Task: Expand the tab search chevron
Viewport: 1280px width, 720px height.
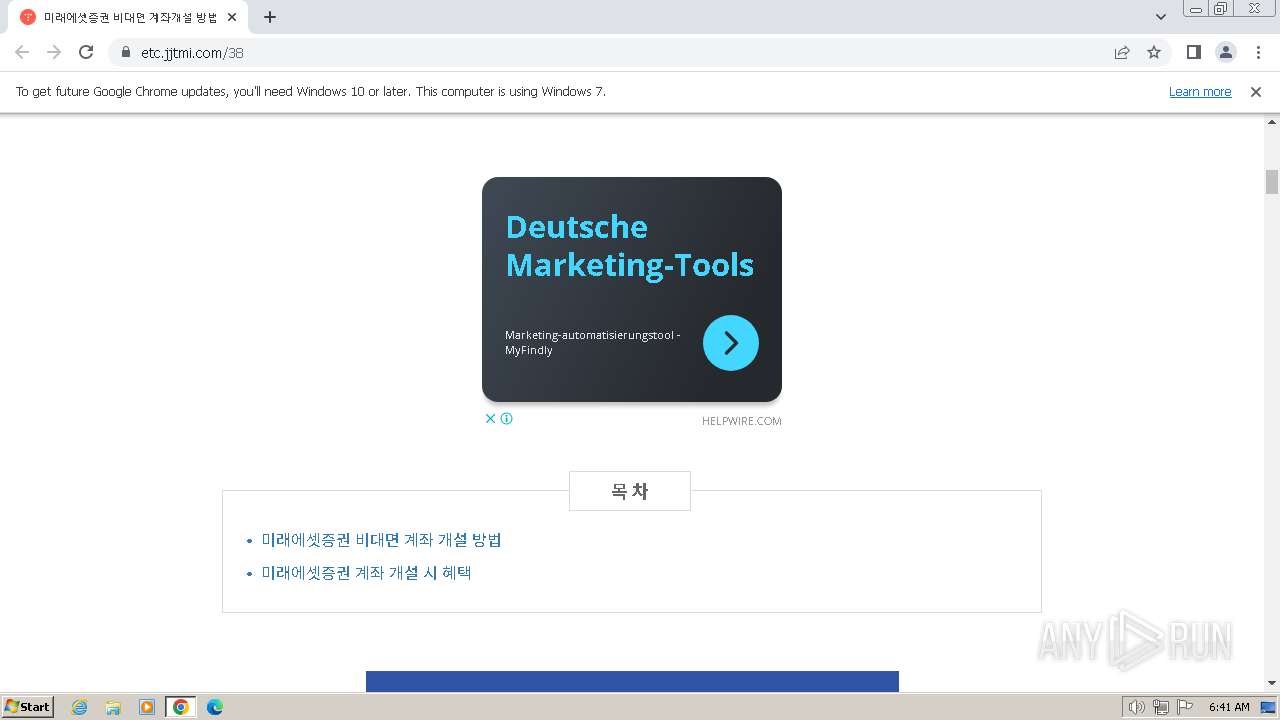Action: [x=1160, y=17]
